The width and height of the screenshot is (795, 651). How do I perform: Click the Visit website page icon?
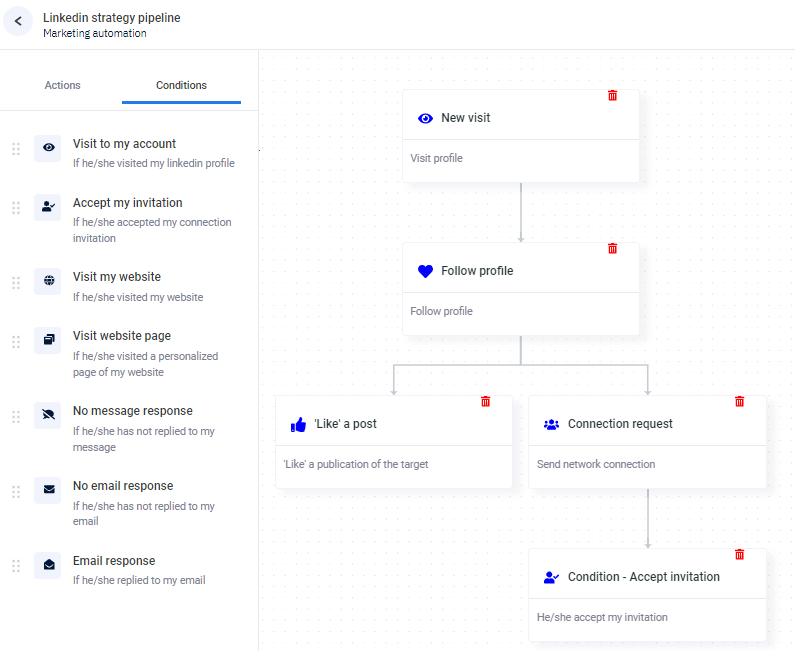(x=47, y=340)
